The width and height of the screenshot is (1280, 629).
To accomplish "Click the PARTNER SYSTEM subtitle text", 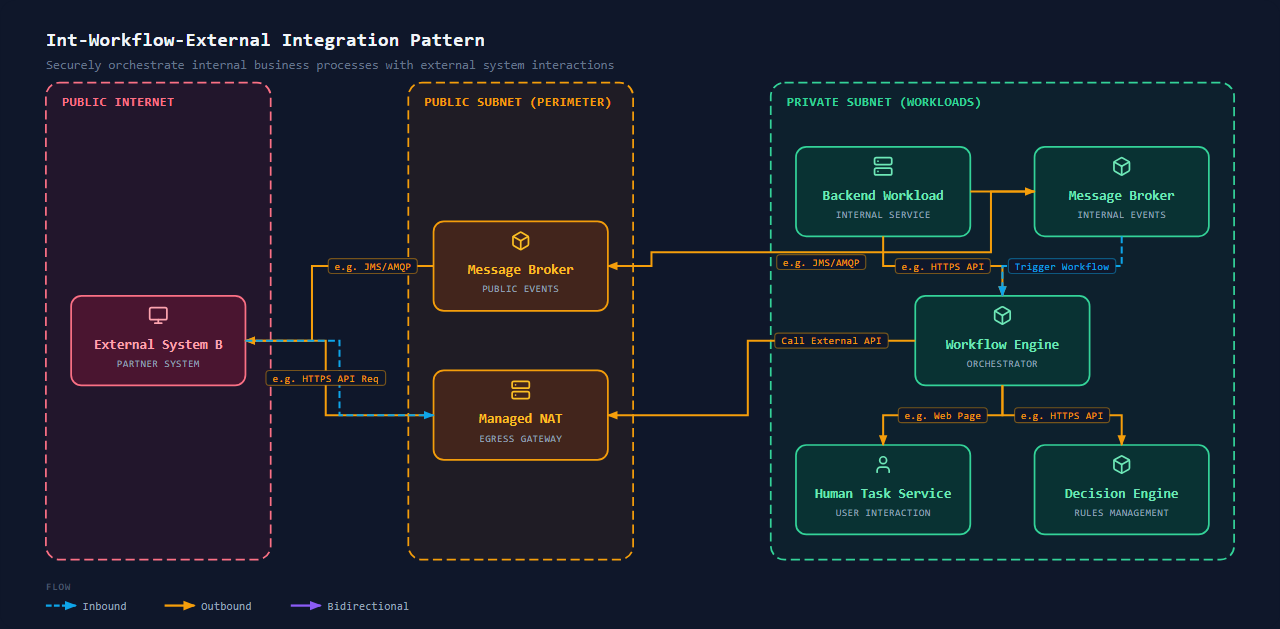I will pyautogui.click(x=158, y=364).
